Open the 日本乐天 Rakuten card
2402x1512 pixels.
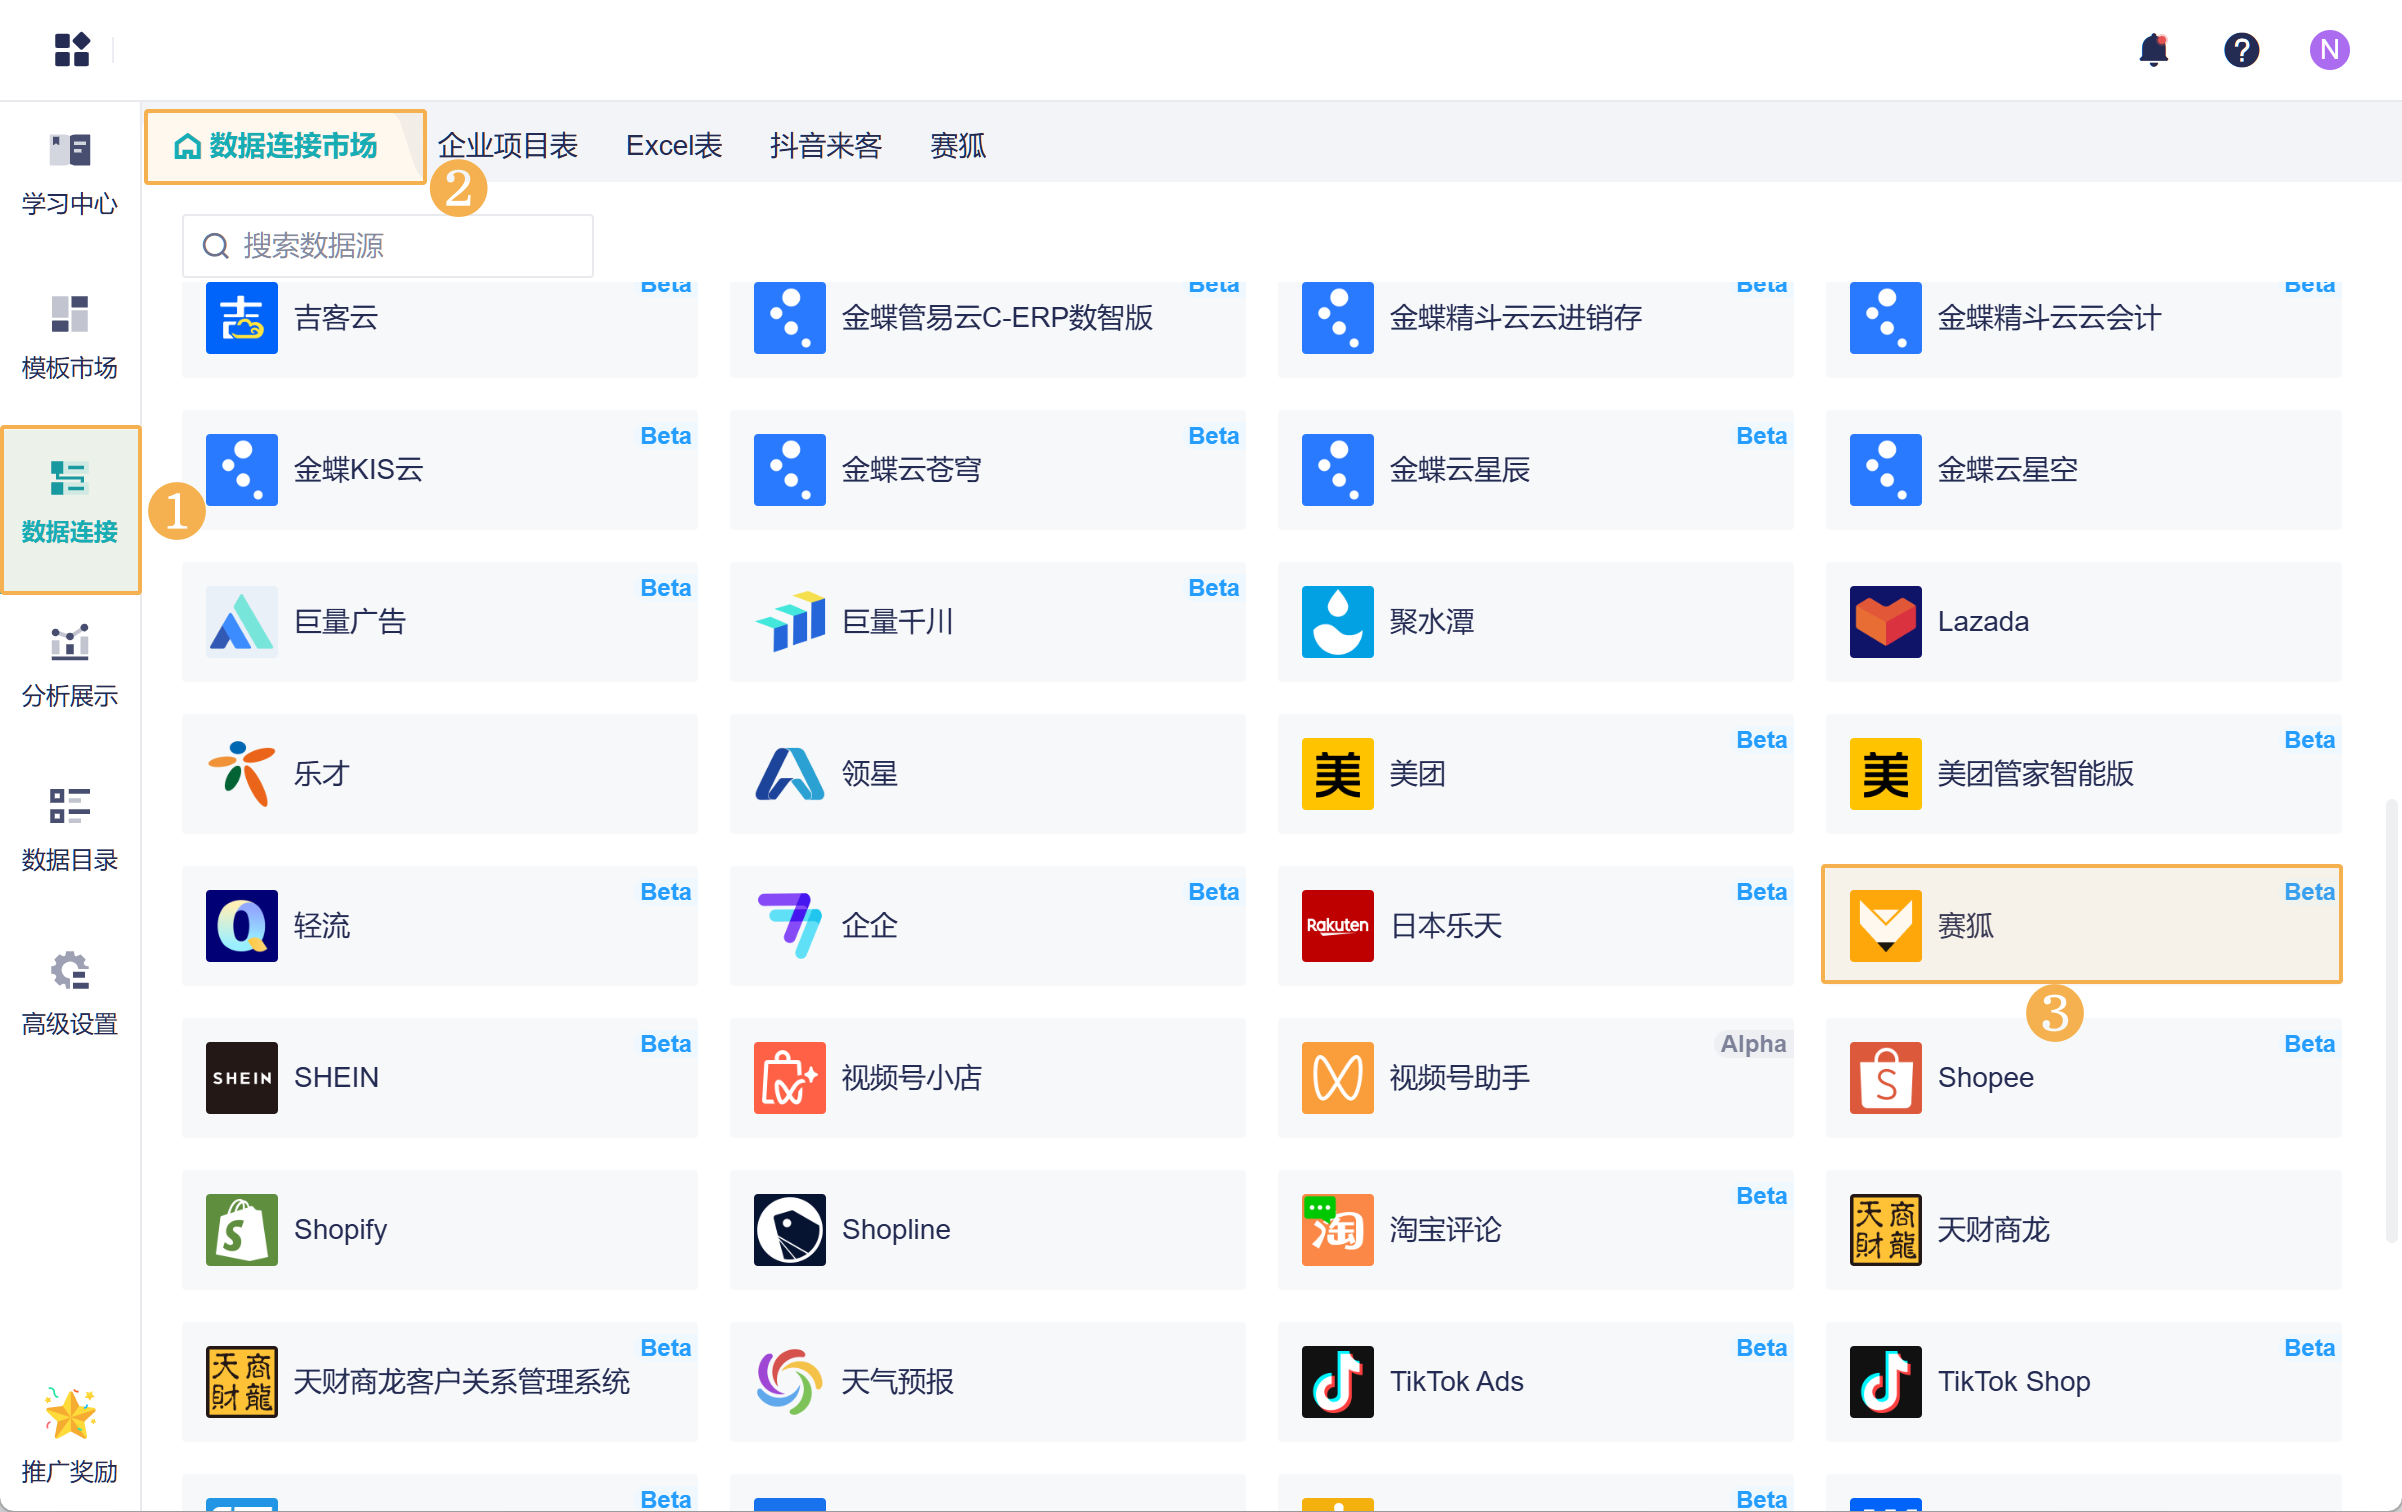[x=1535, y=925]
